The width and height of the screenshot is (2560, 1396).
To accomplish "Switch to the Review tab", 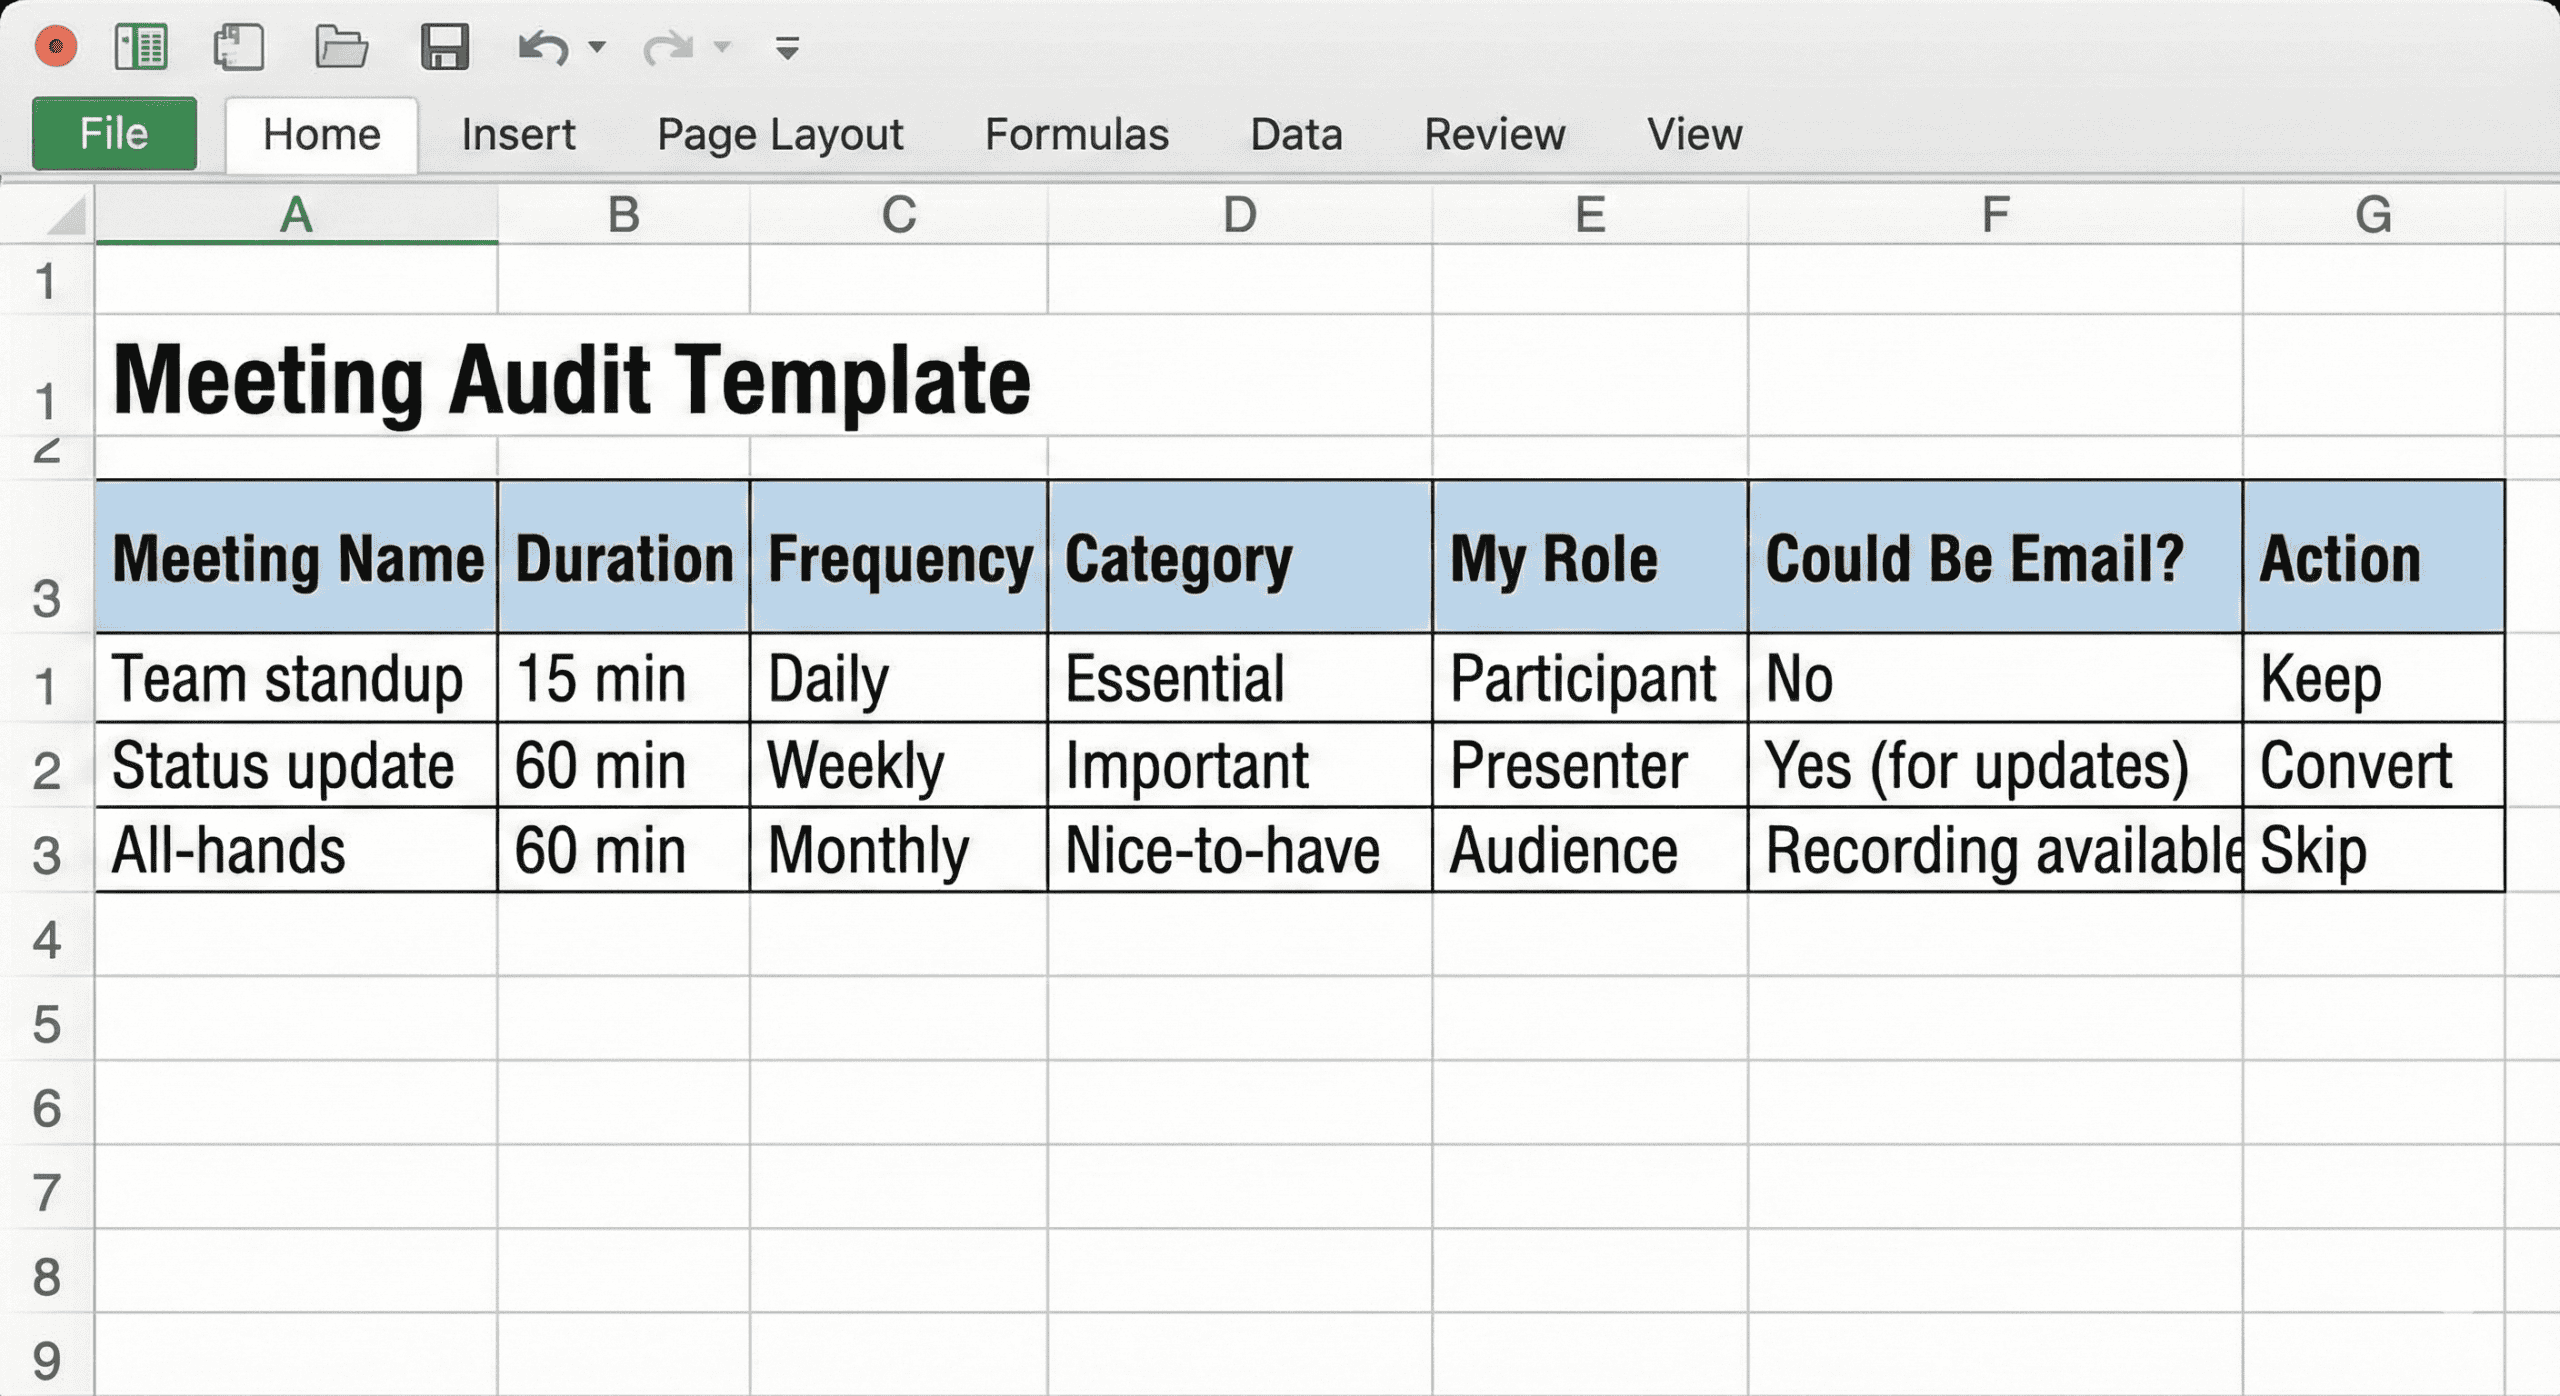I will point(1494,132).
